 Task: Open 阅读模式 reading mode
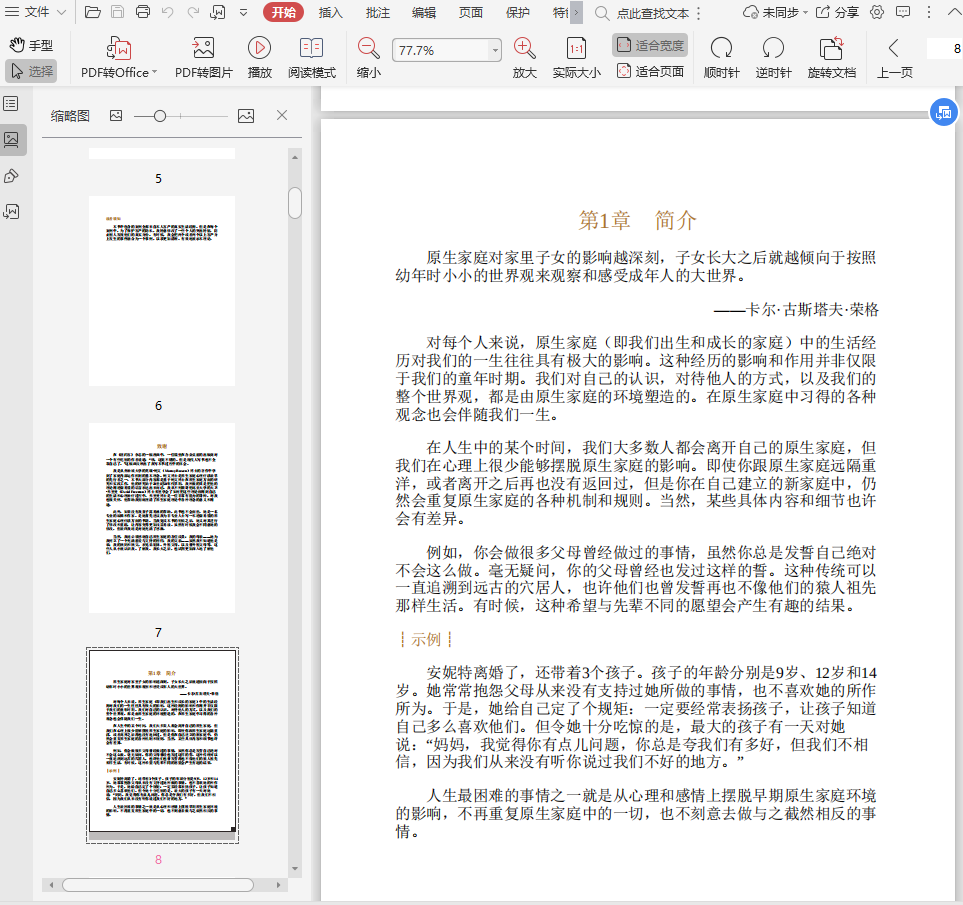311,49
